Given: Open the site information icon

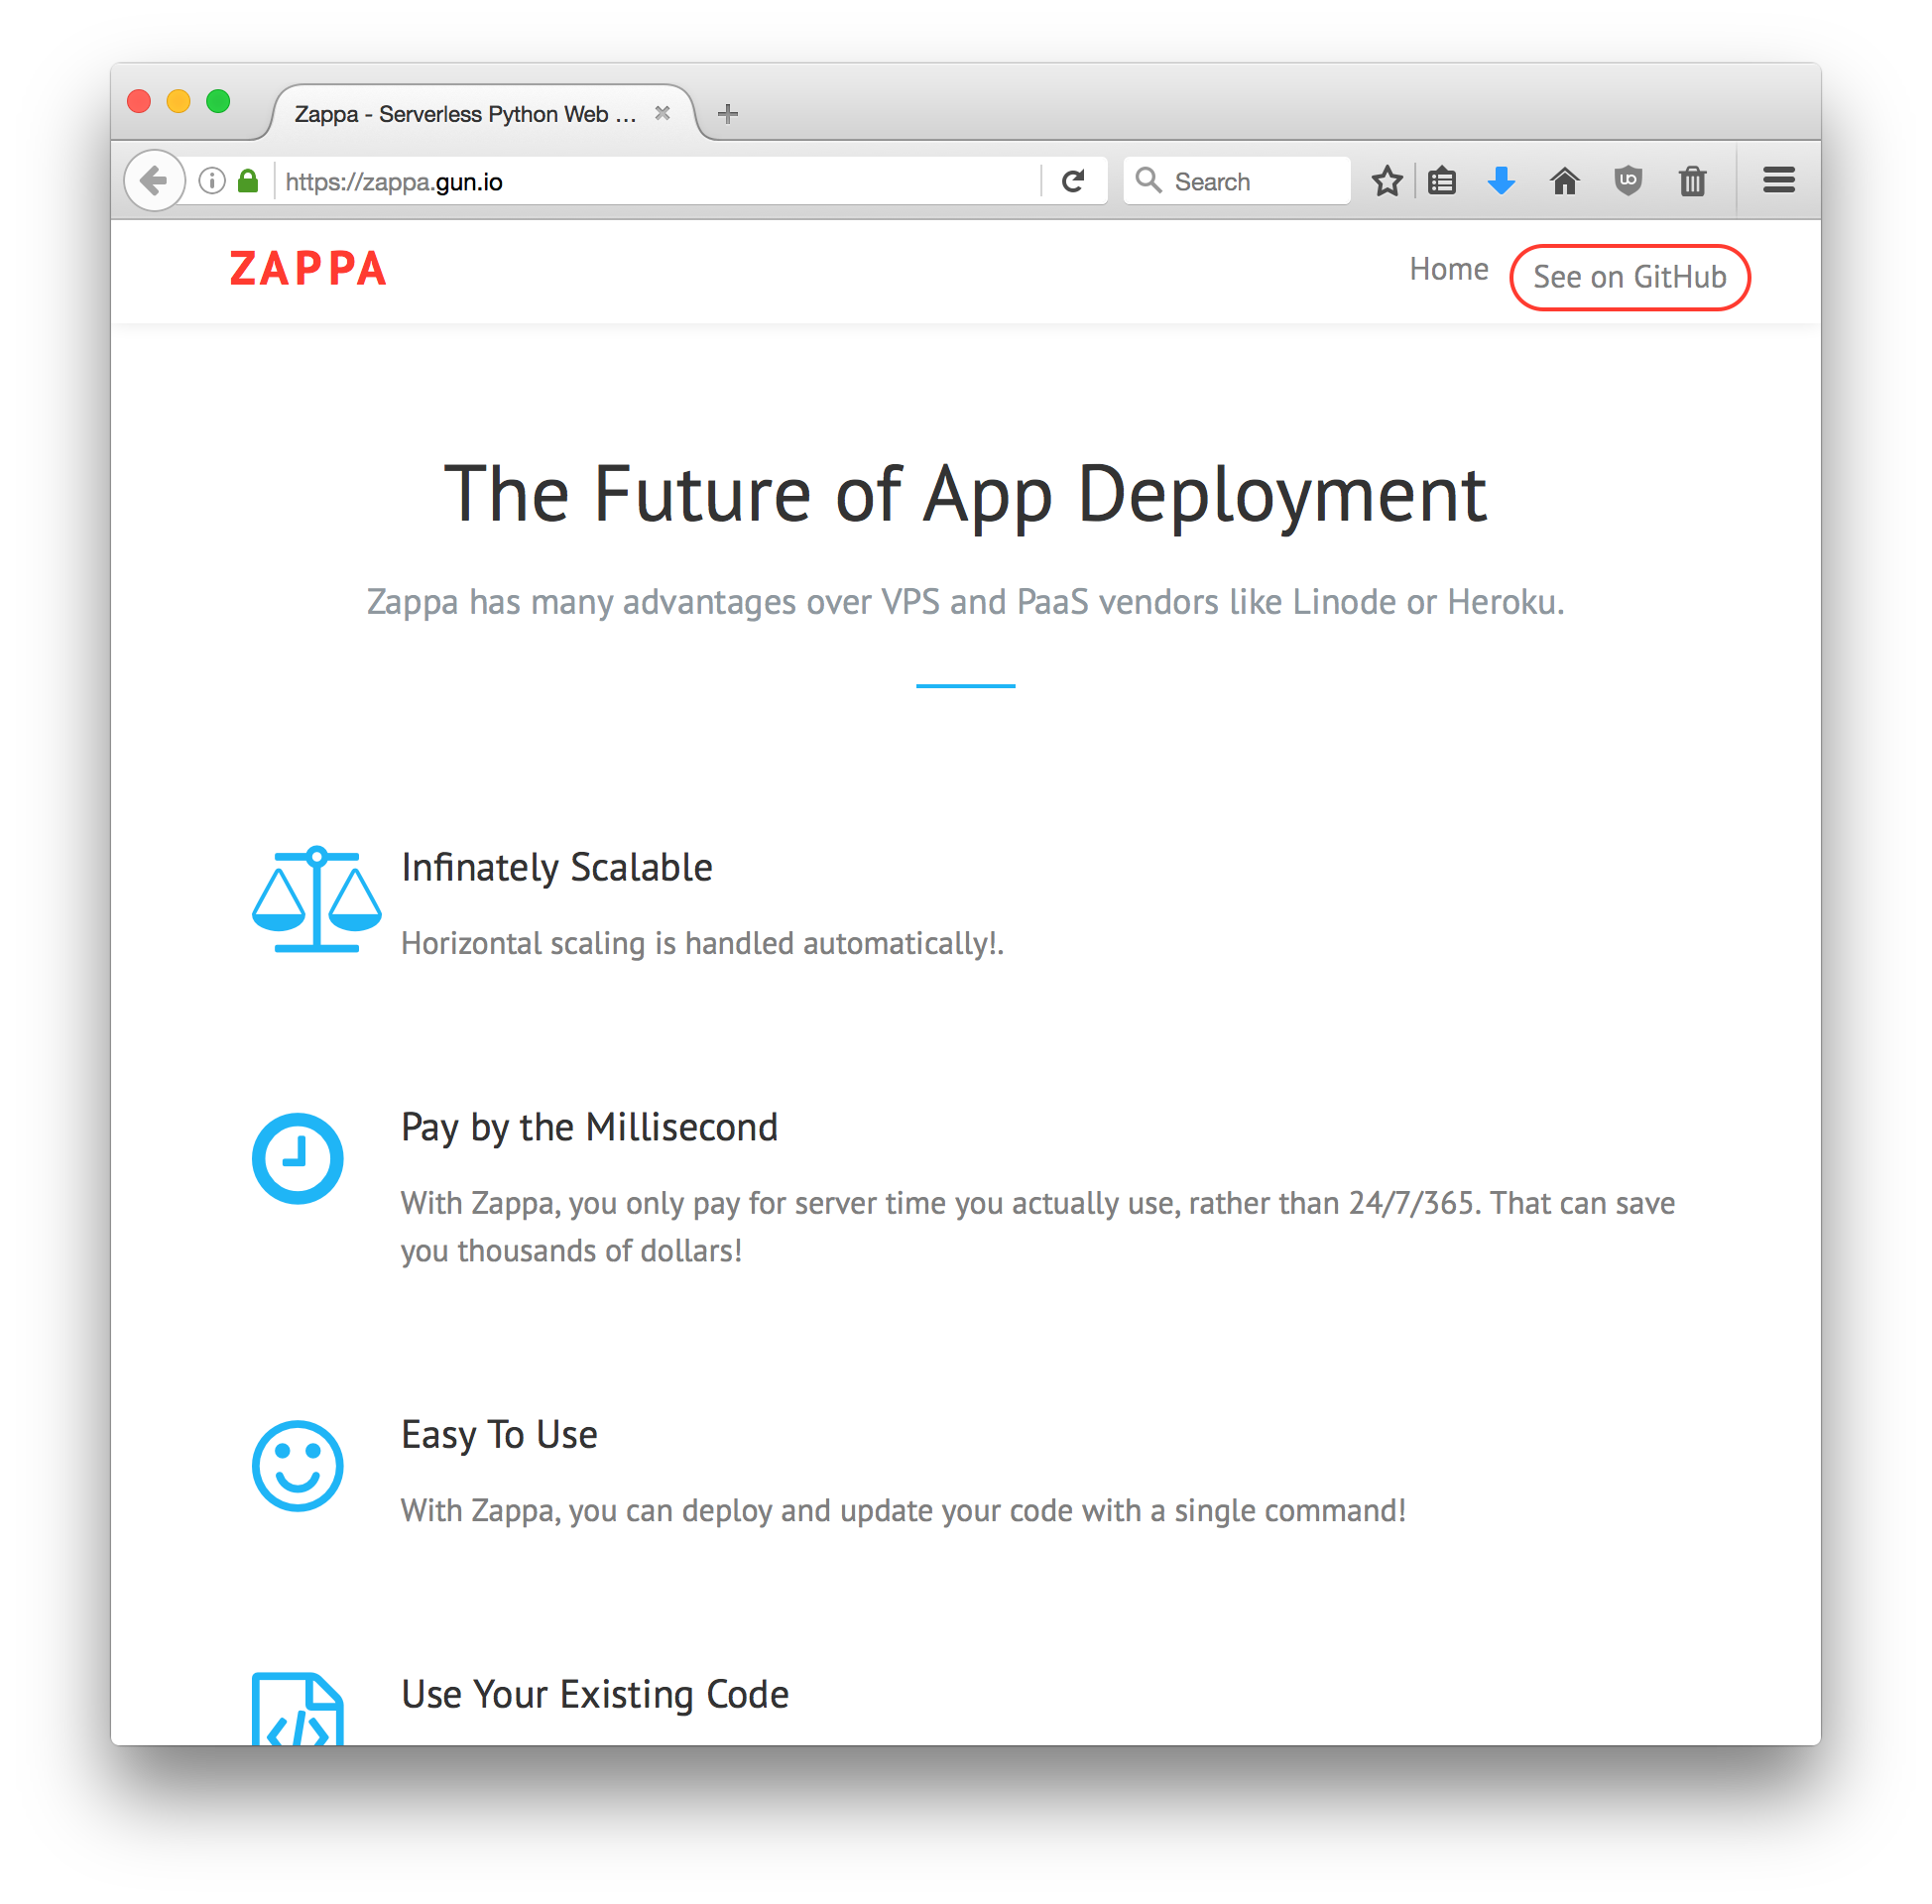Looking at the screenshot, I should click(212, 181).
